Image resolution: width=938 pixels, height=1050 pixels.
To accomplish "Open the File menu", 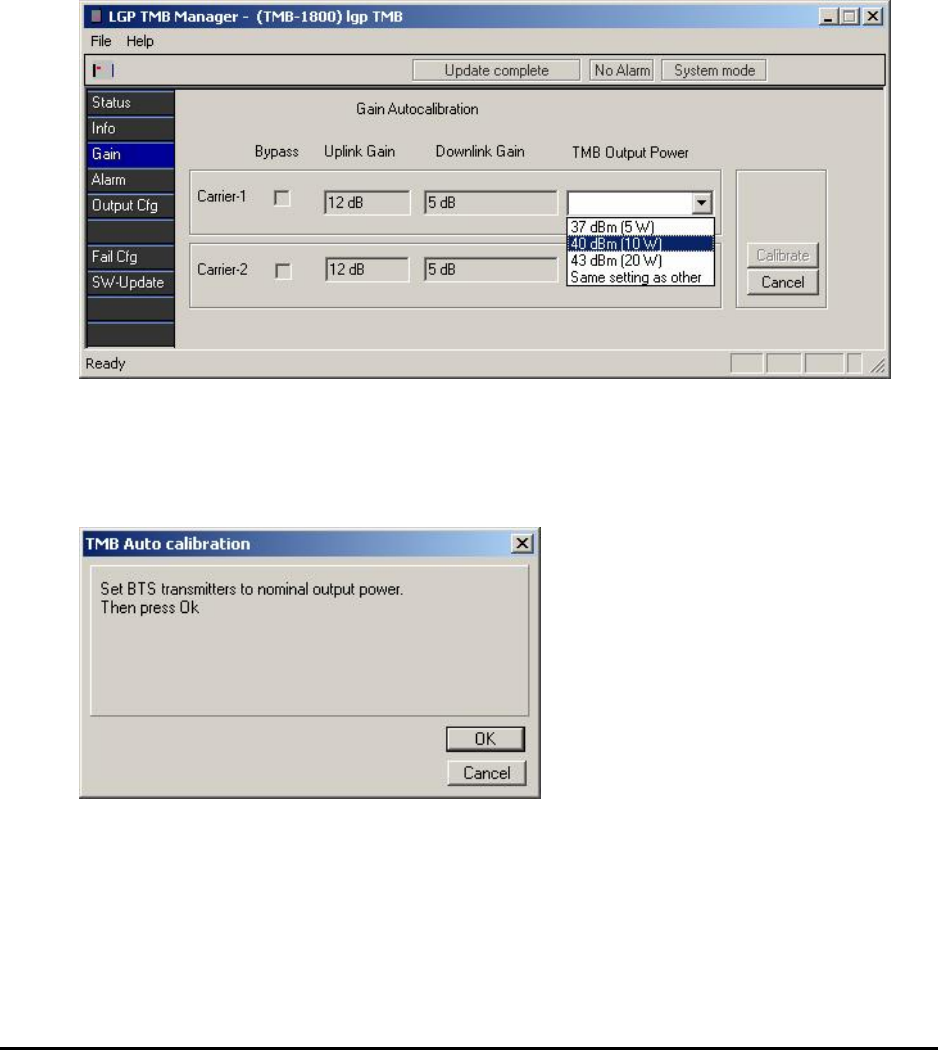I will coord(101,41).
